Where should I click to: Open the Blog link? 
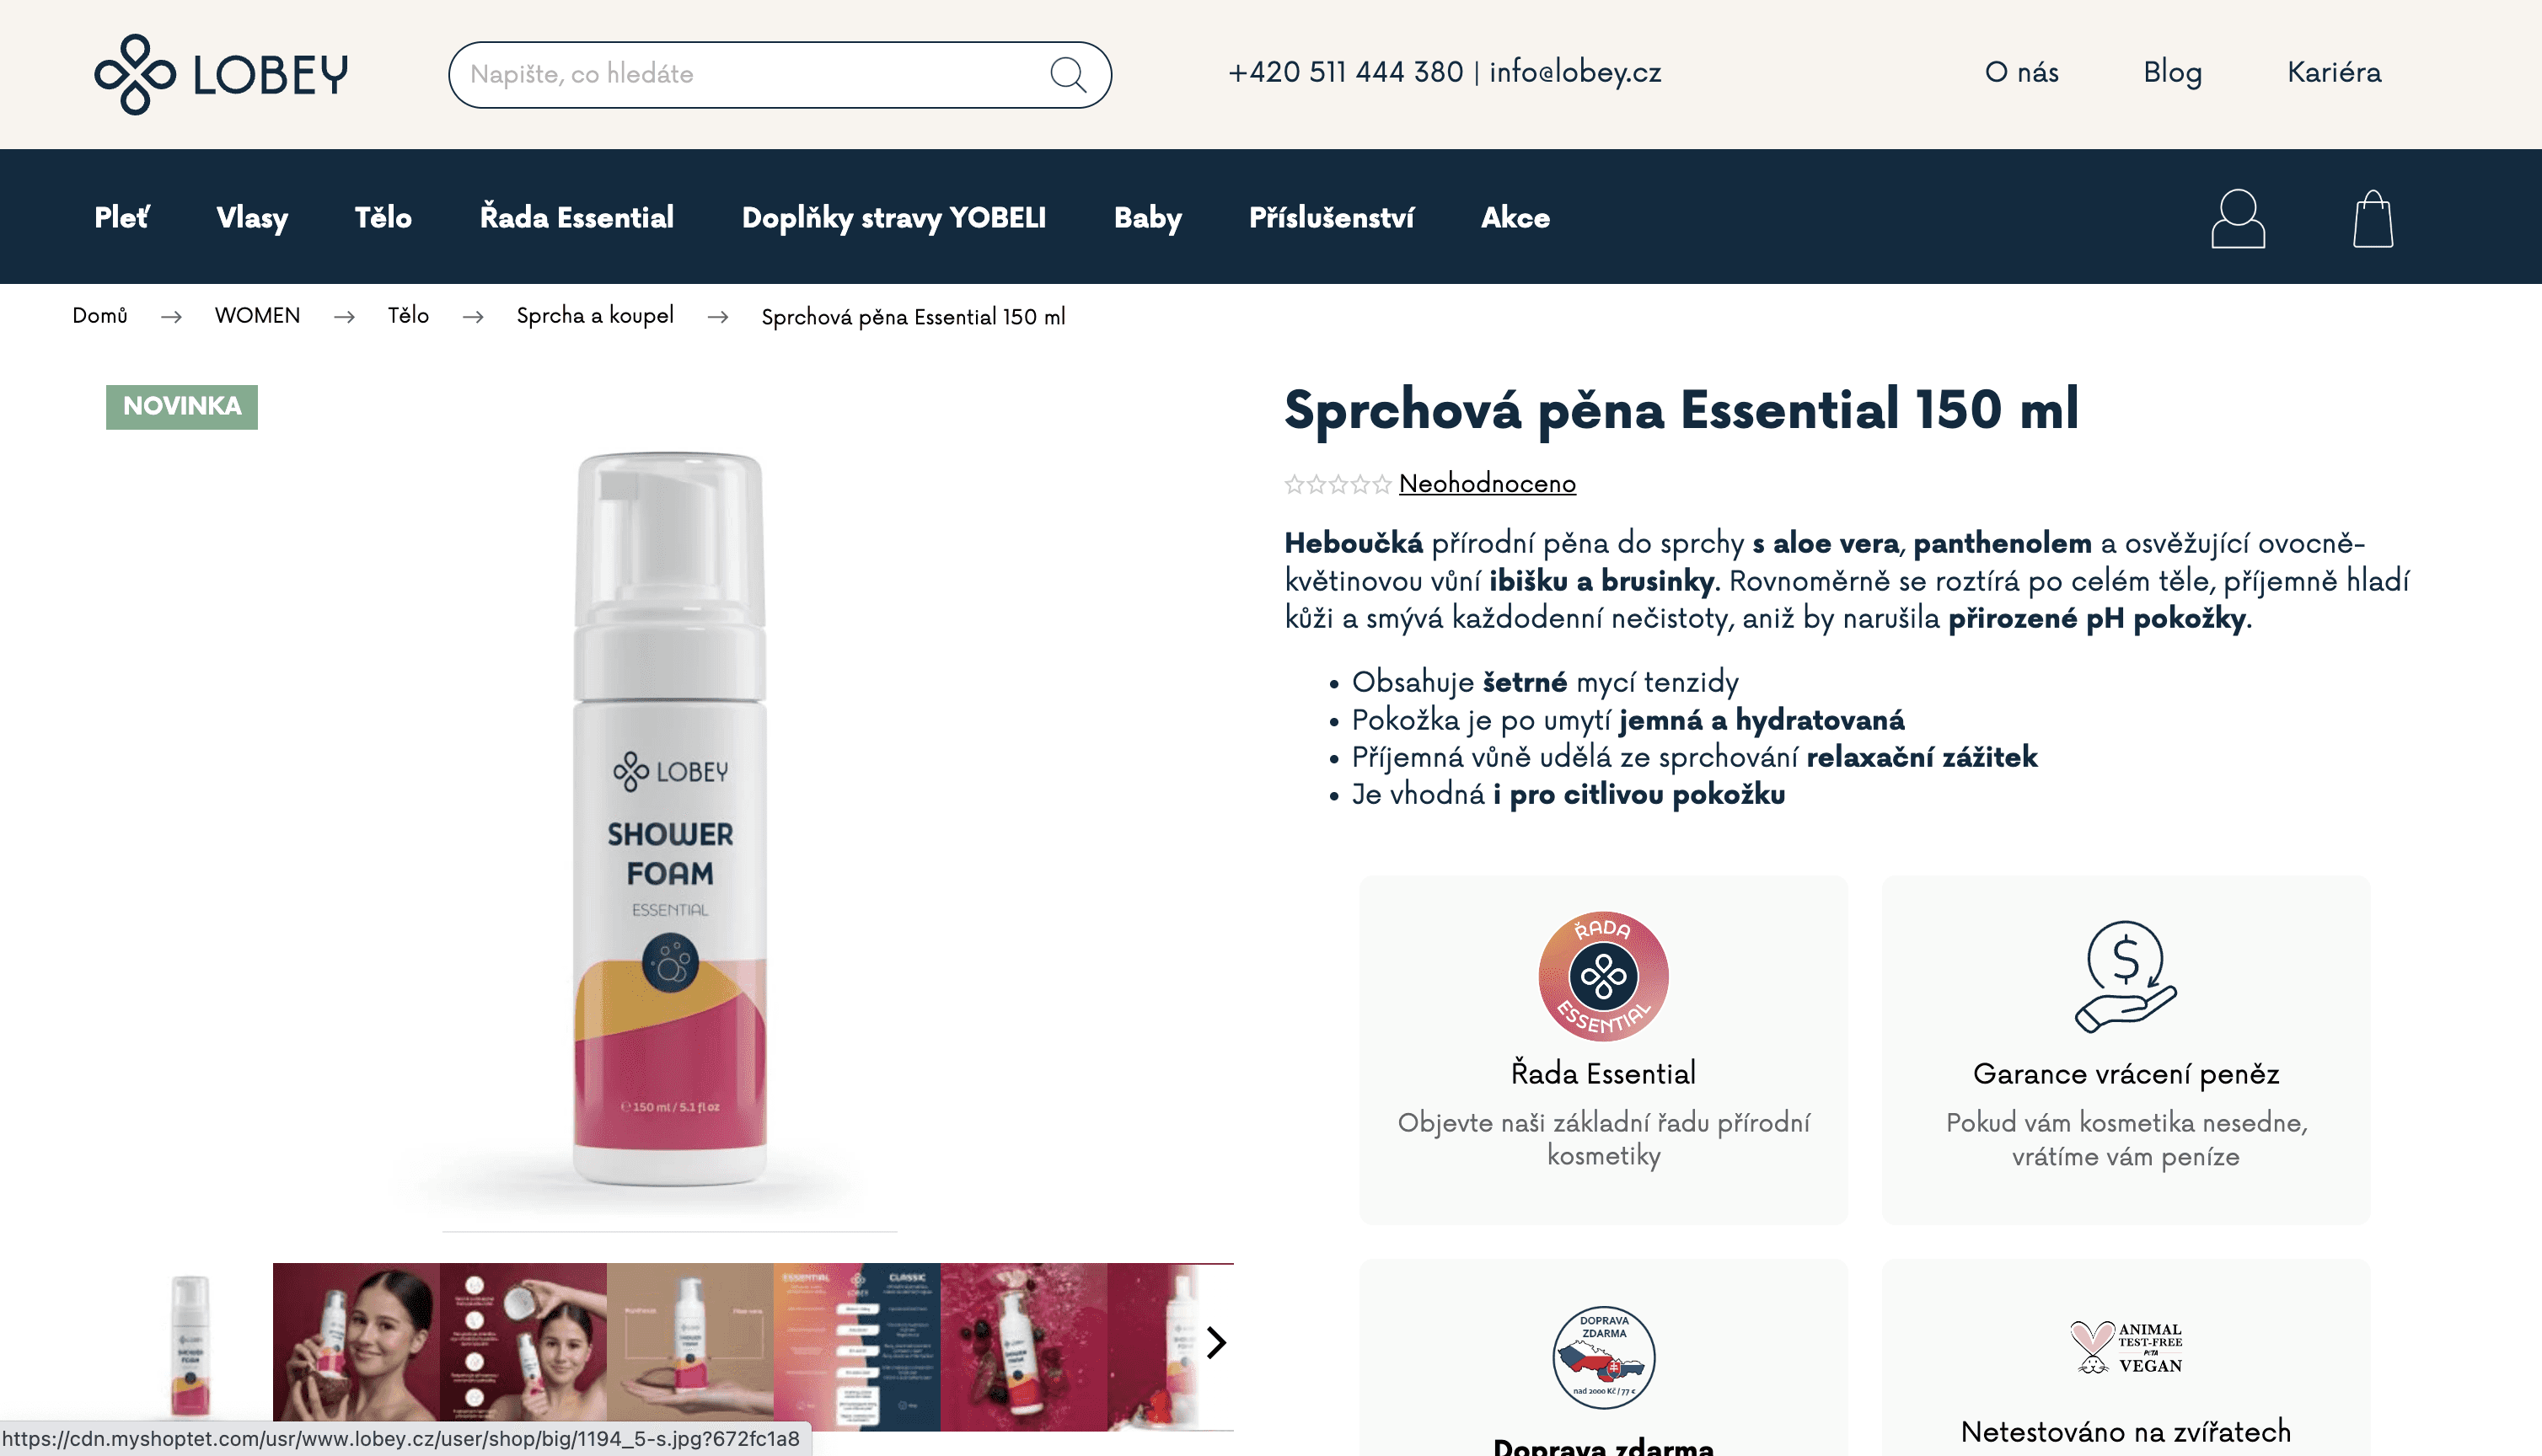tap(2172, 72)
